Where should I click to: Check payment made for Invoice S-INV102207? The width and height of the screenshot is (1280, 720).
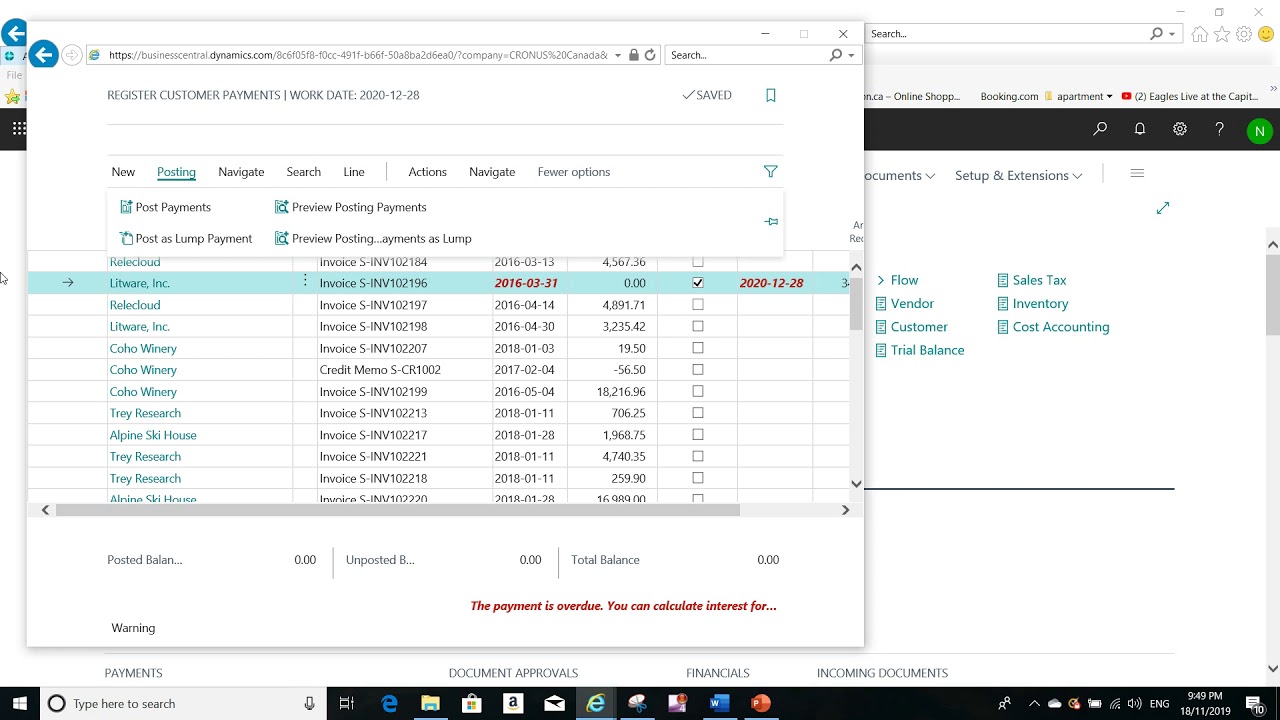coord(698,348)
